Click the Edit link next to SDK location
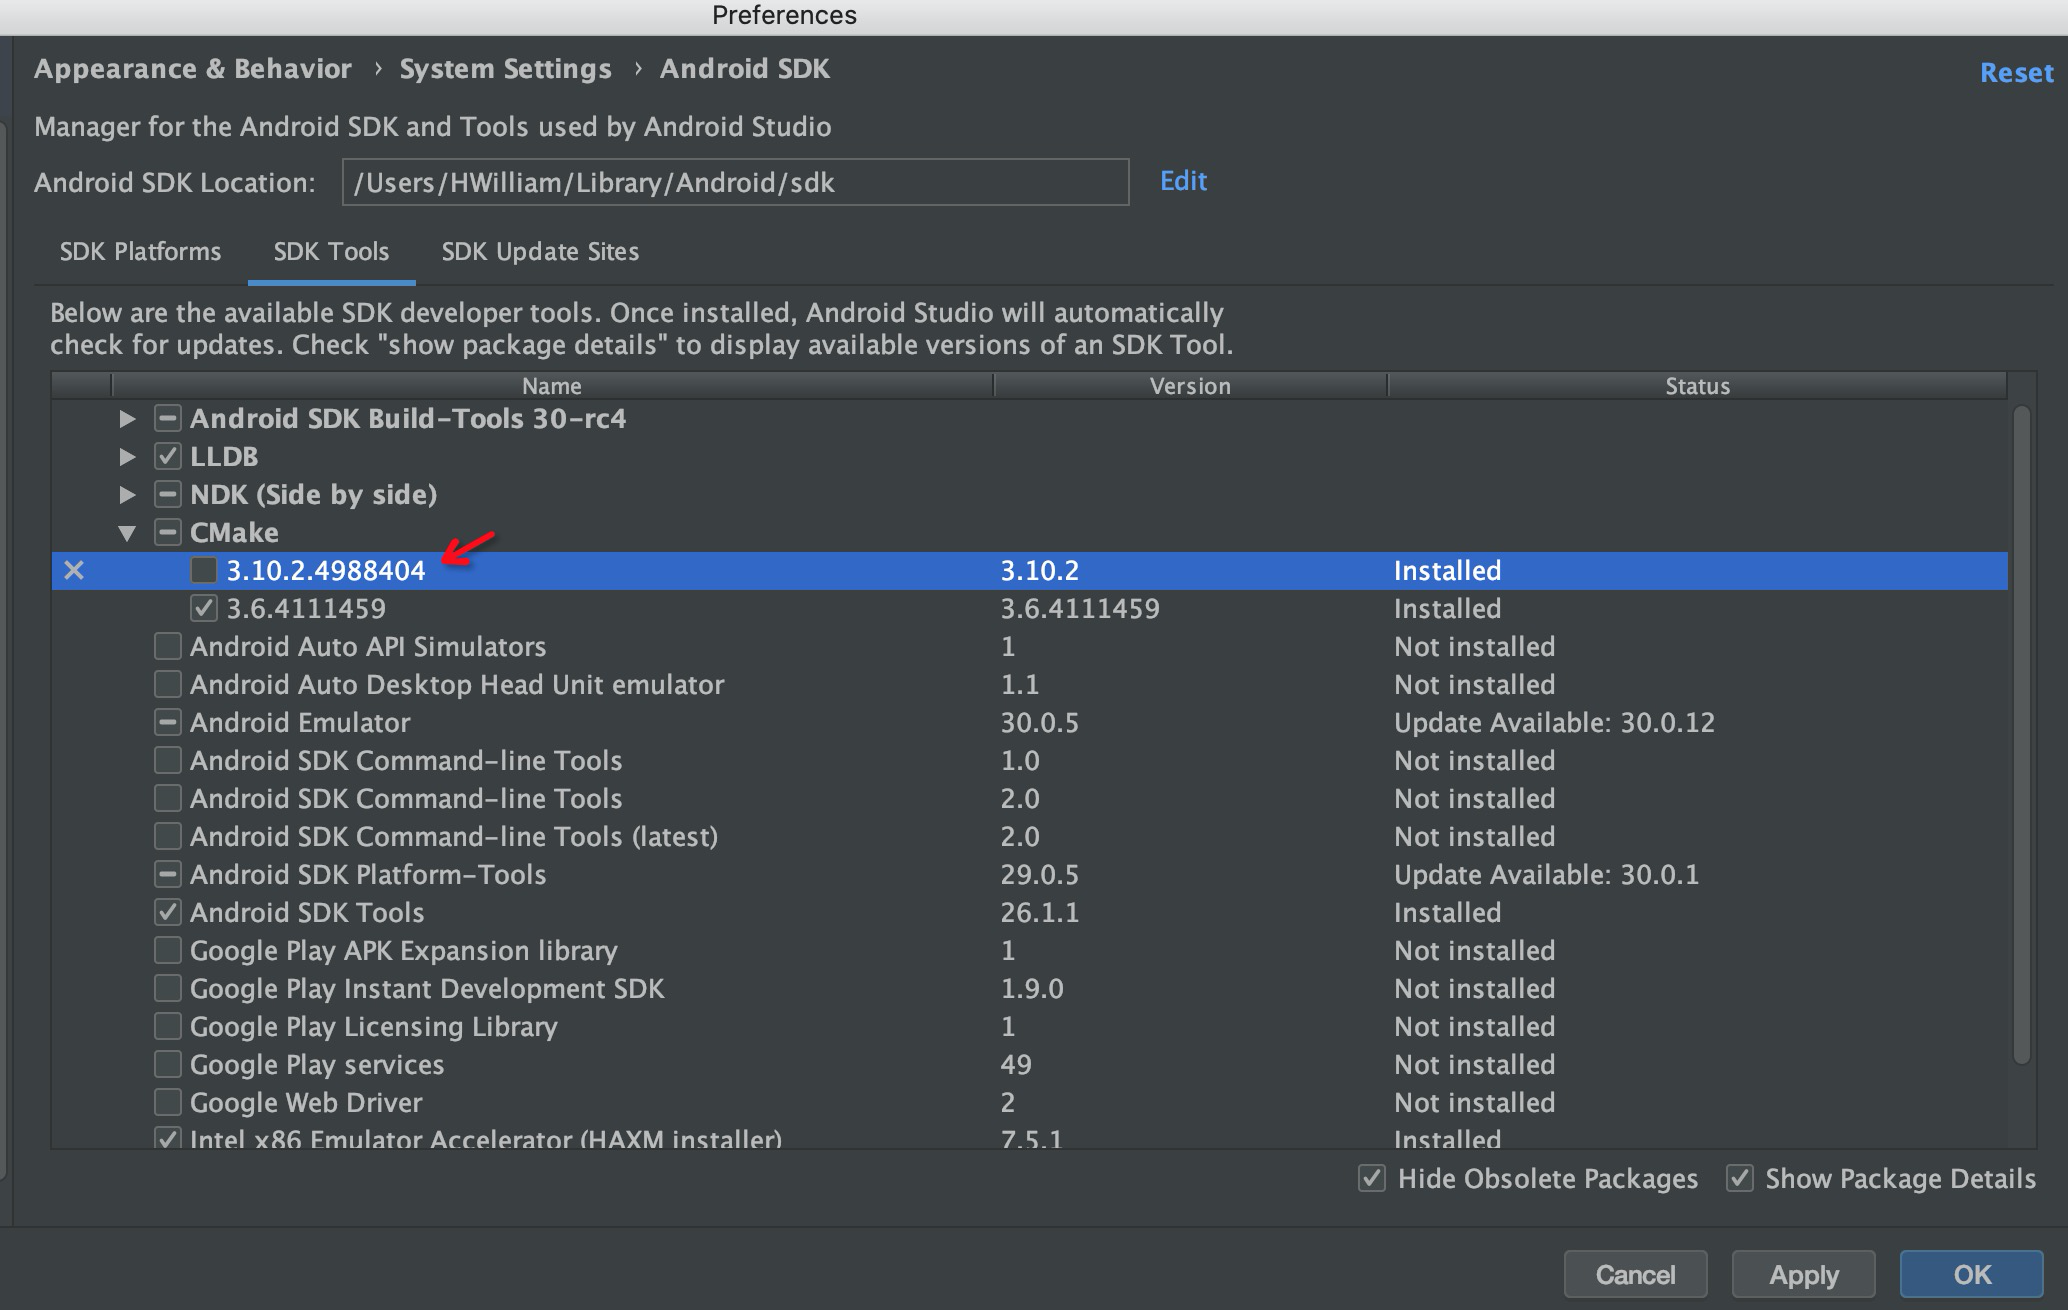 pyautogui.click(x=1183, y=181)
